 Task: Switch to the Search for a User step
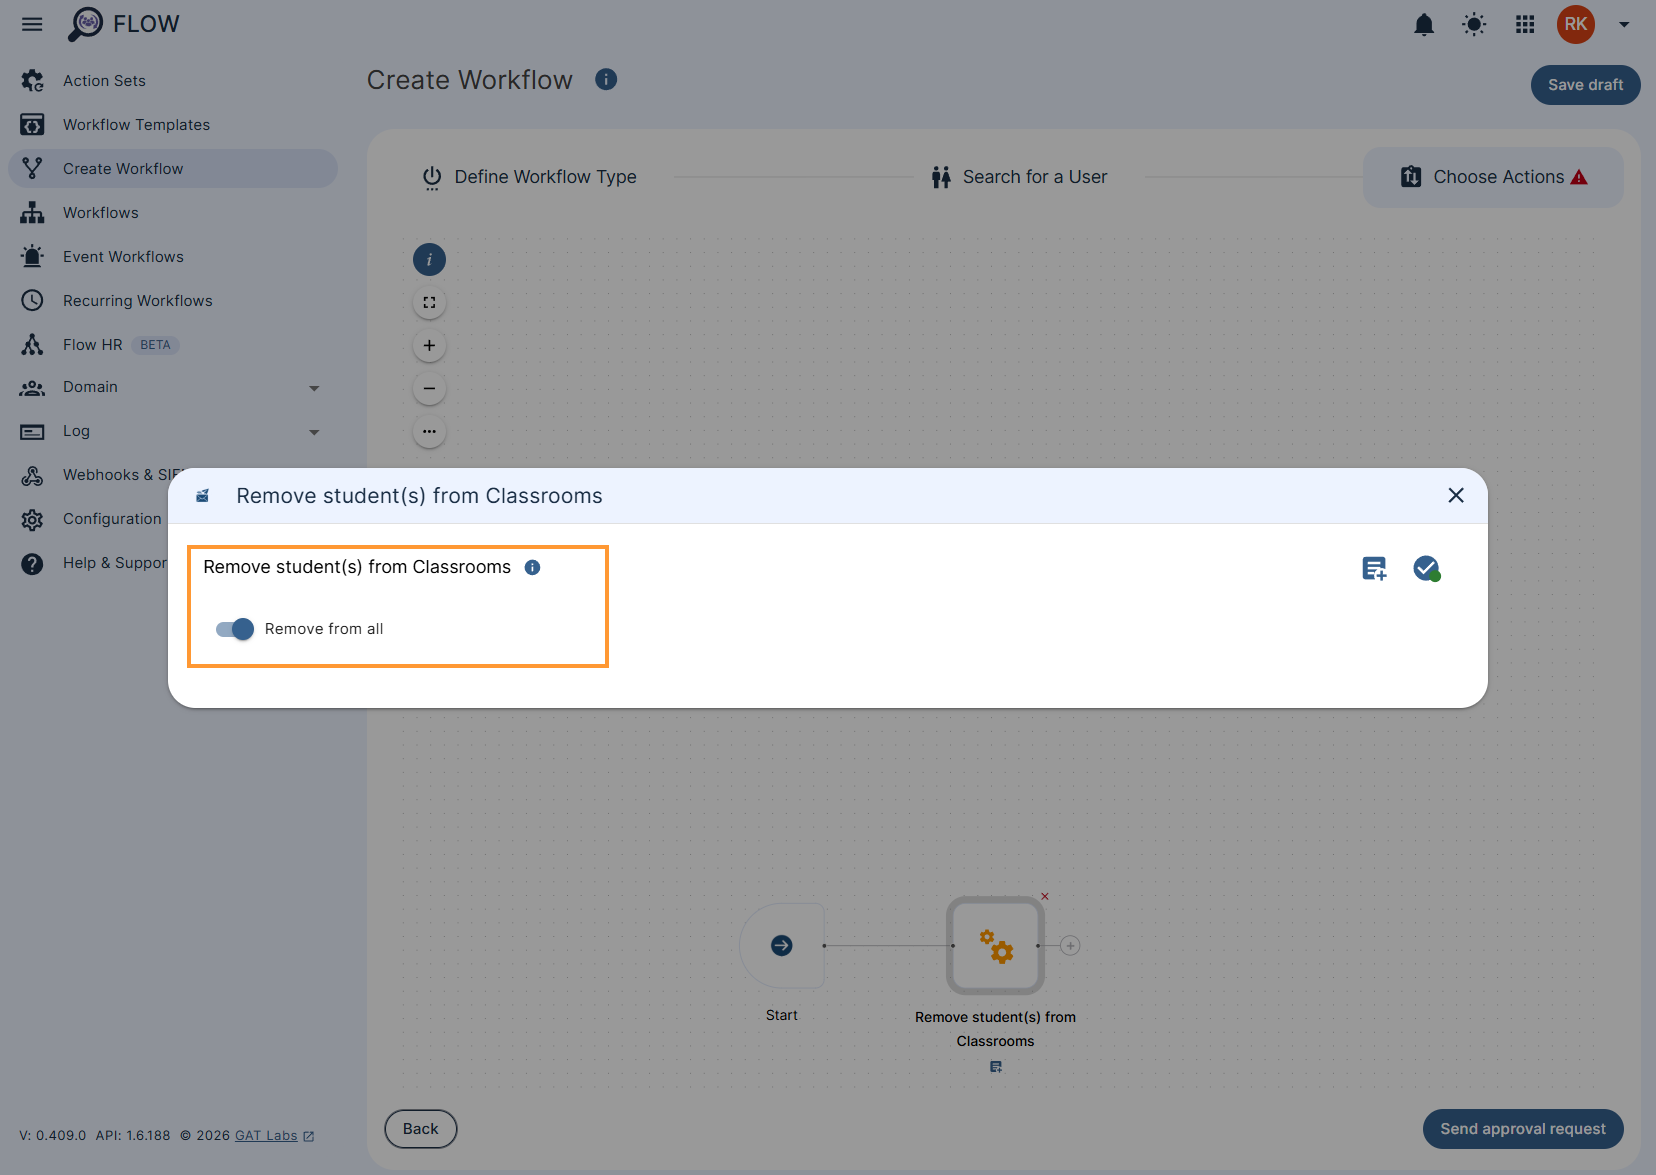pyautogui.click(x=1019, y=176)
